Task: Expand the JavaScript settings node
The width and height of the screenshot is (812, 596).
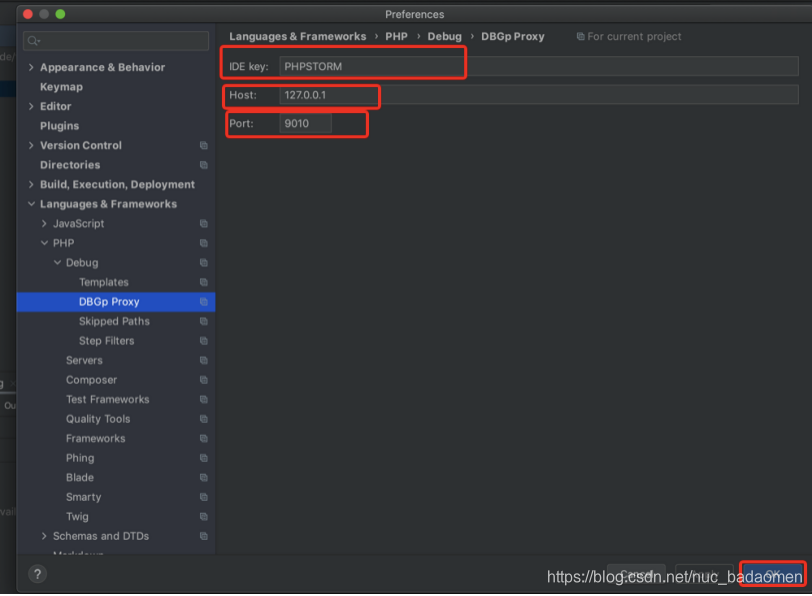Action: 44,223
